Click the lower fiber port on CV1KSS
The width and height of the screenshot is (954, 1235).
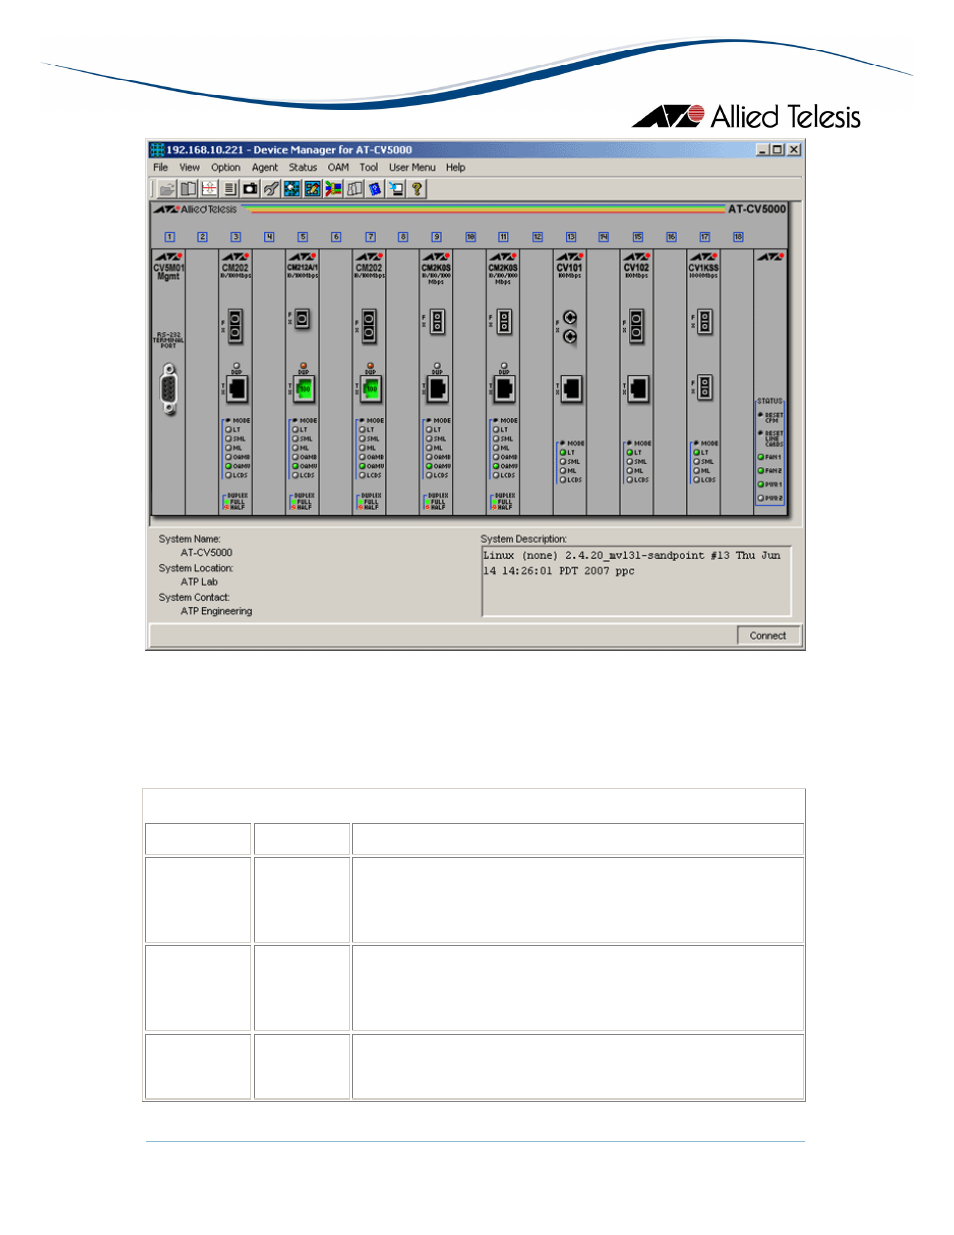pos(705,388)
